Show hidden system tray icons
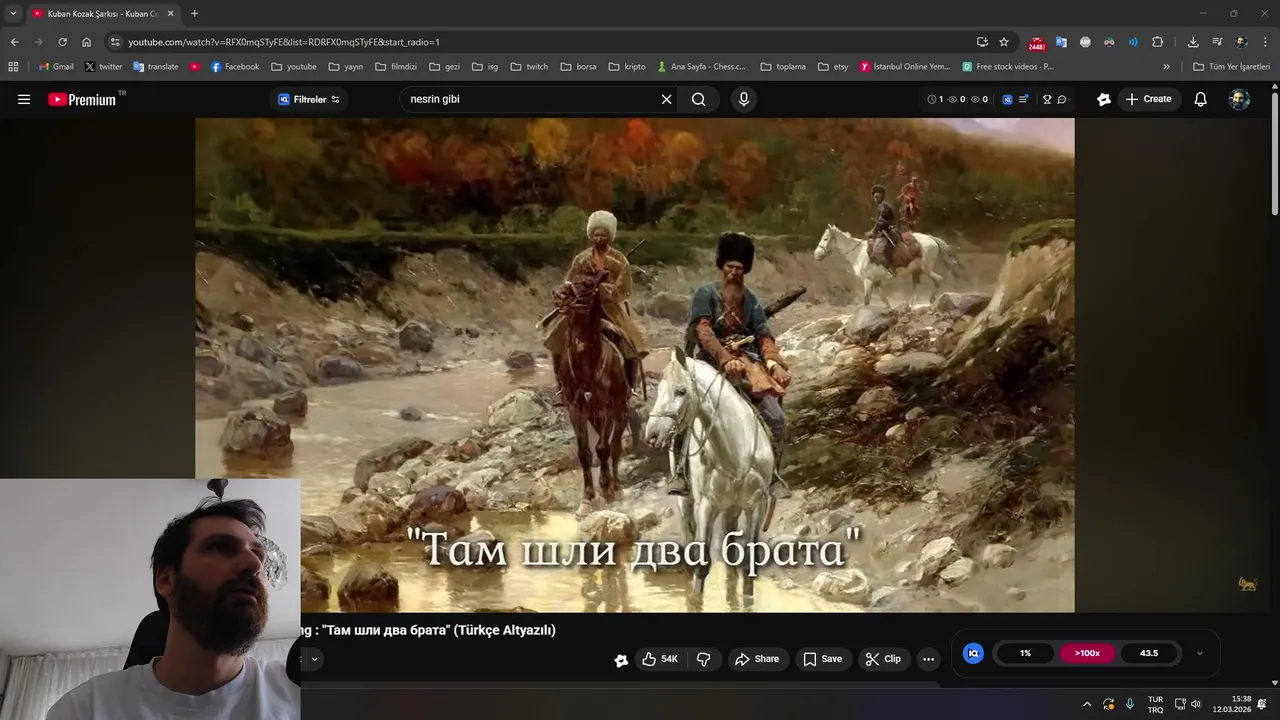This screenshot has width=1280, height=720. (1087, 704)
